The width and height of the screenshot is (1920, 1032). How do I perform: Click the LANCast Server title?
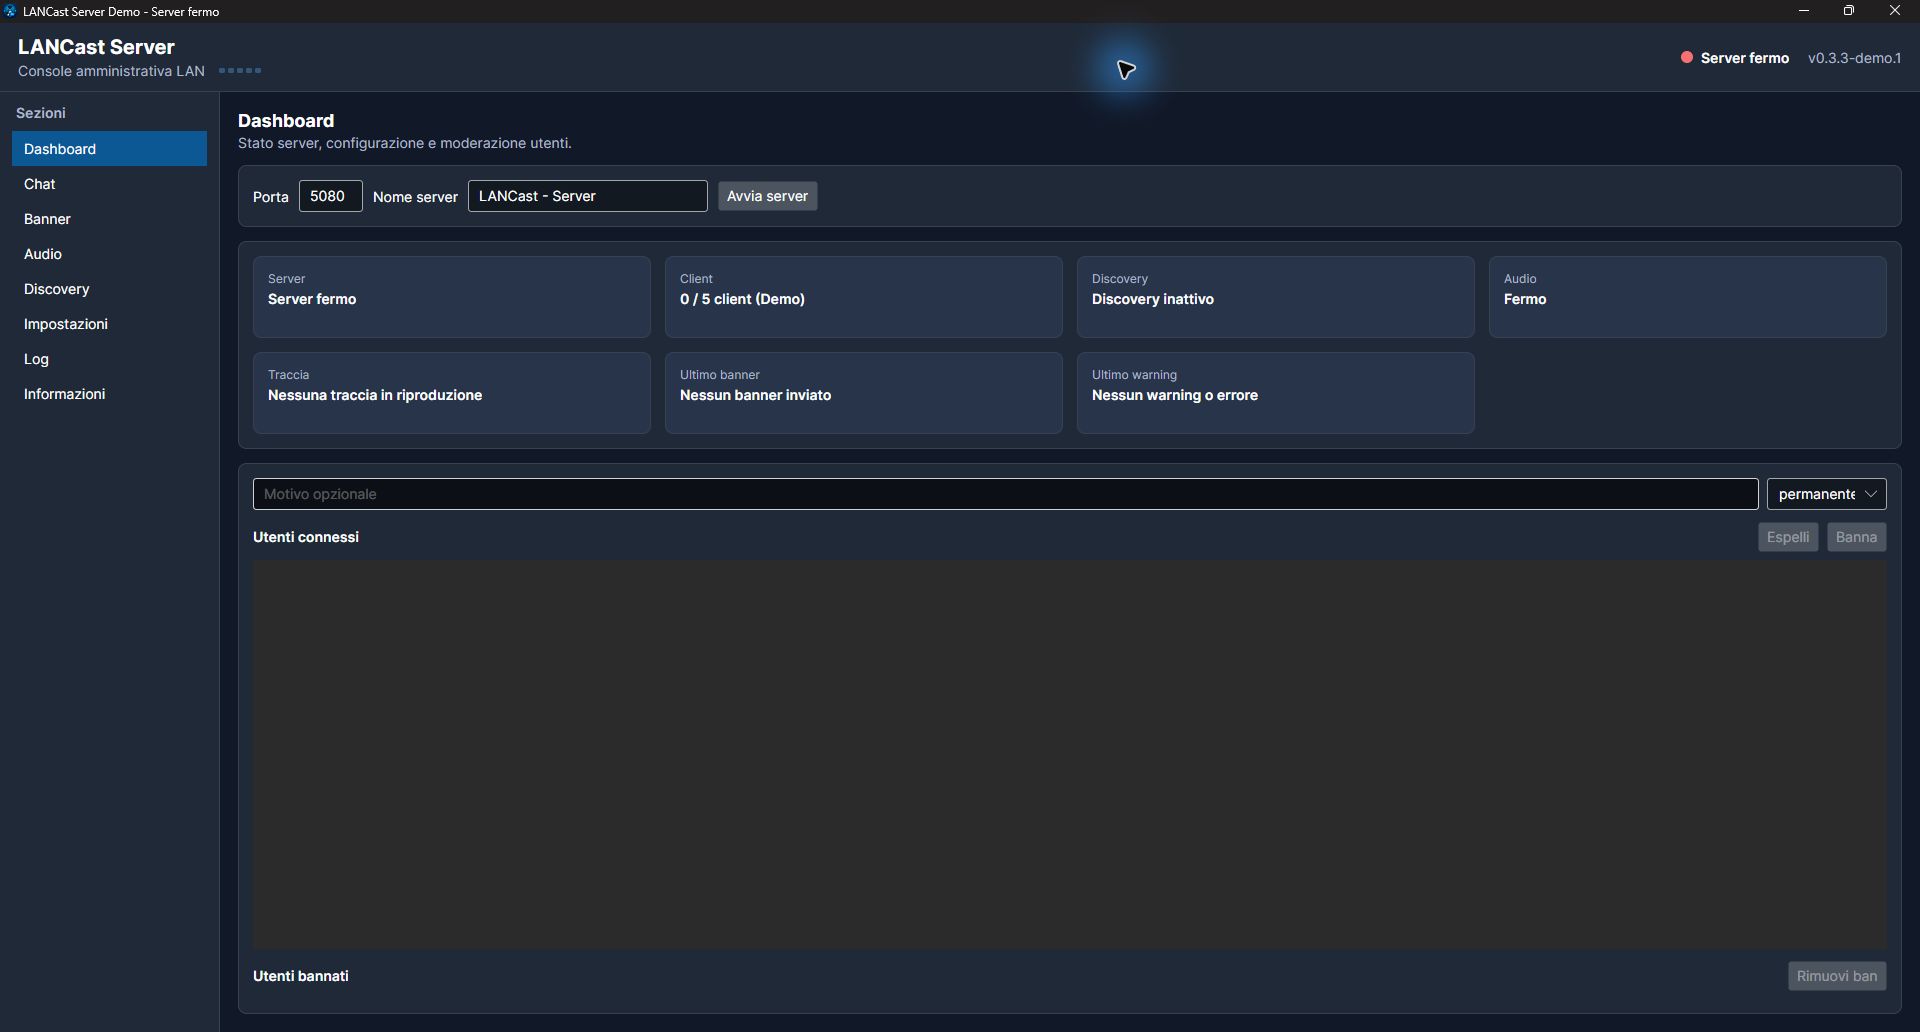click(96, 47)
